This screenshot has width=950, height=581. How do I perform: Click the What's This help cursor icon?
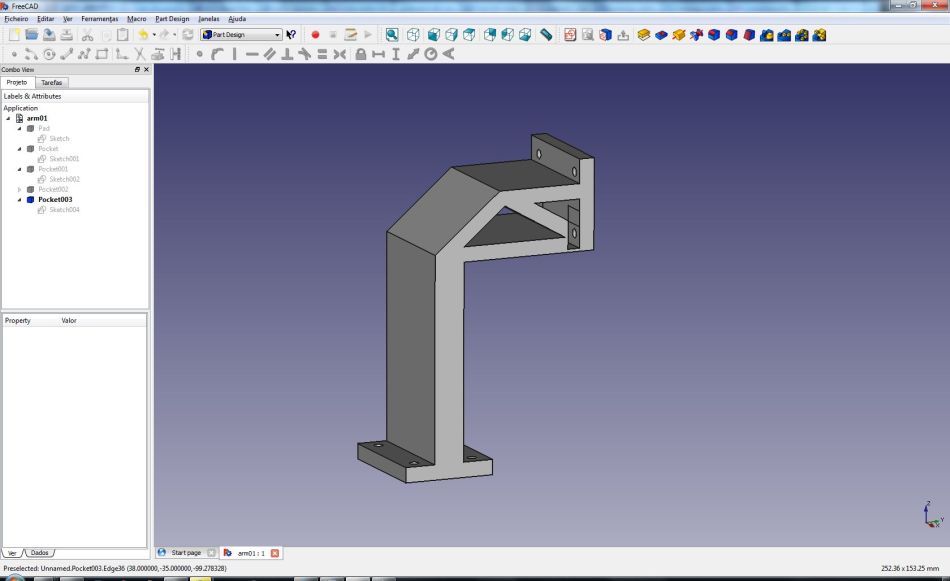(x=291, y=35)
